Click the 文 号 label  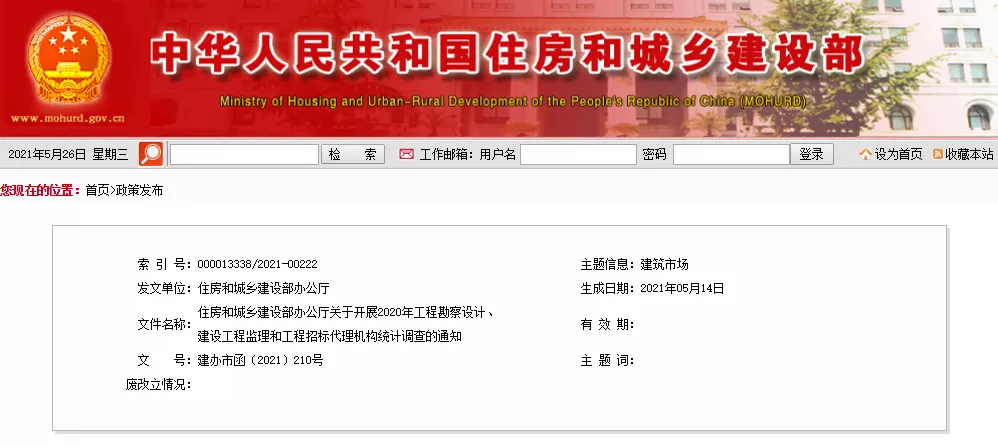pyautogui.click(x=164, y=360)
